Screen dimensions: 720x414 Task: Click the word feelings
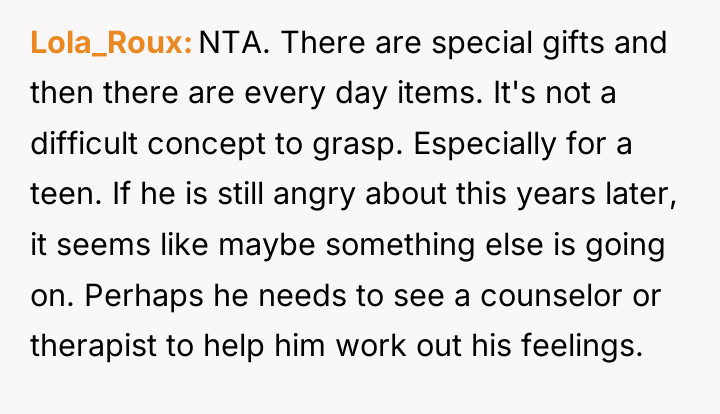tap(582, 347)
